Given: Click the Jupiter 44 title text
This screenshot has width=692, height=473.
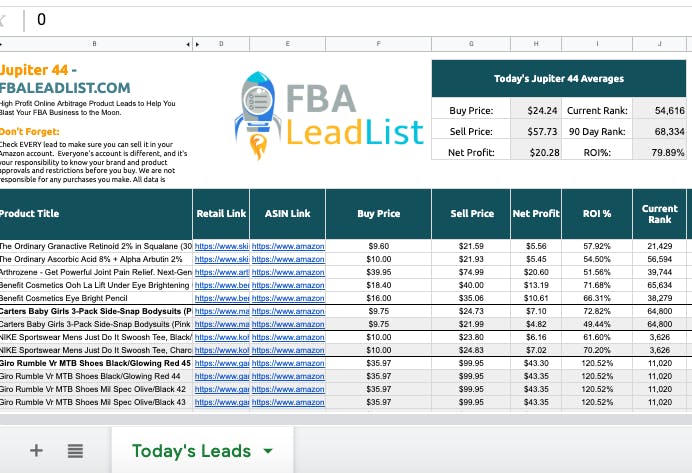Looking at the screenshot, I should click(x=38, y=70).
